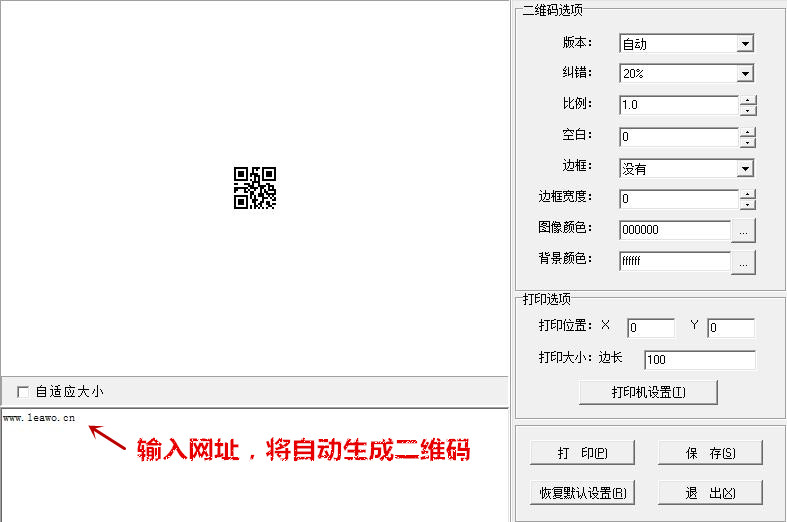Open color picker for 背景颜色
Screen dimensions: 787x522
click(743, 262)
